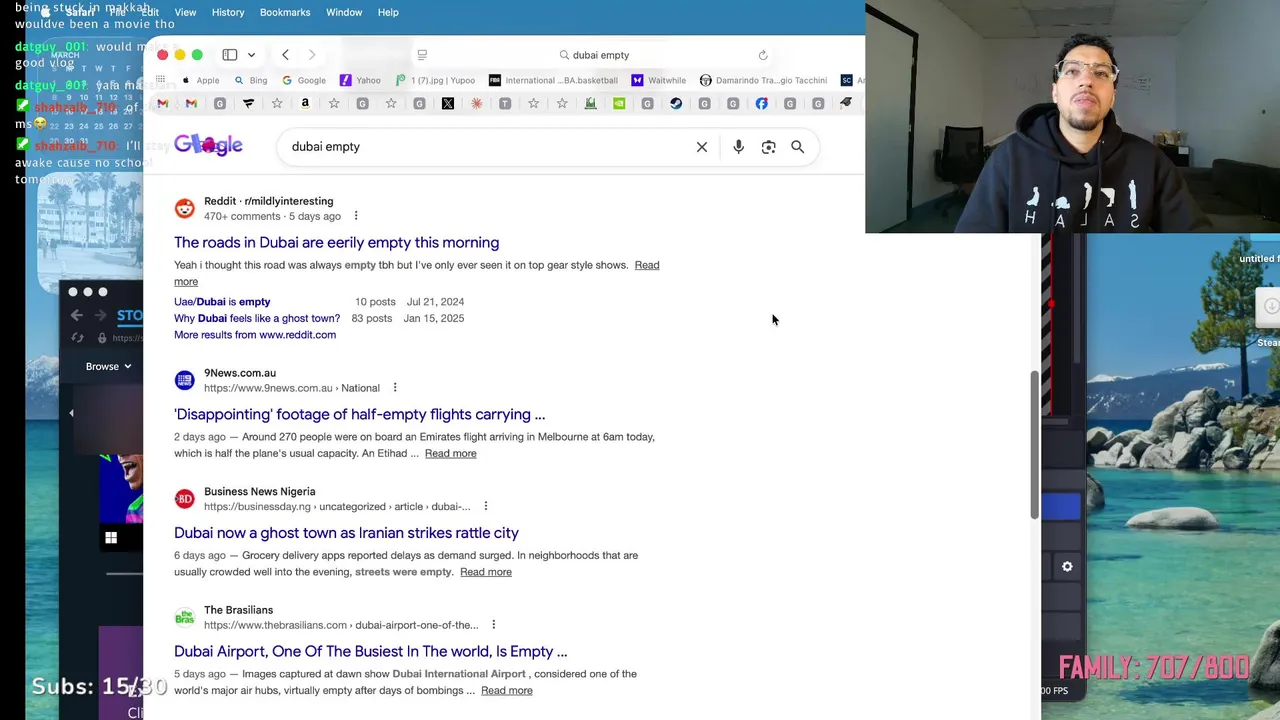Toggle the Safari sidebar button
This screenshot has height=720, width=1280.
click(x=230, y=55)
